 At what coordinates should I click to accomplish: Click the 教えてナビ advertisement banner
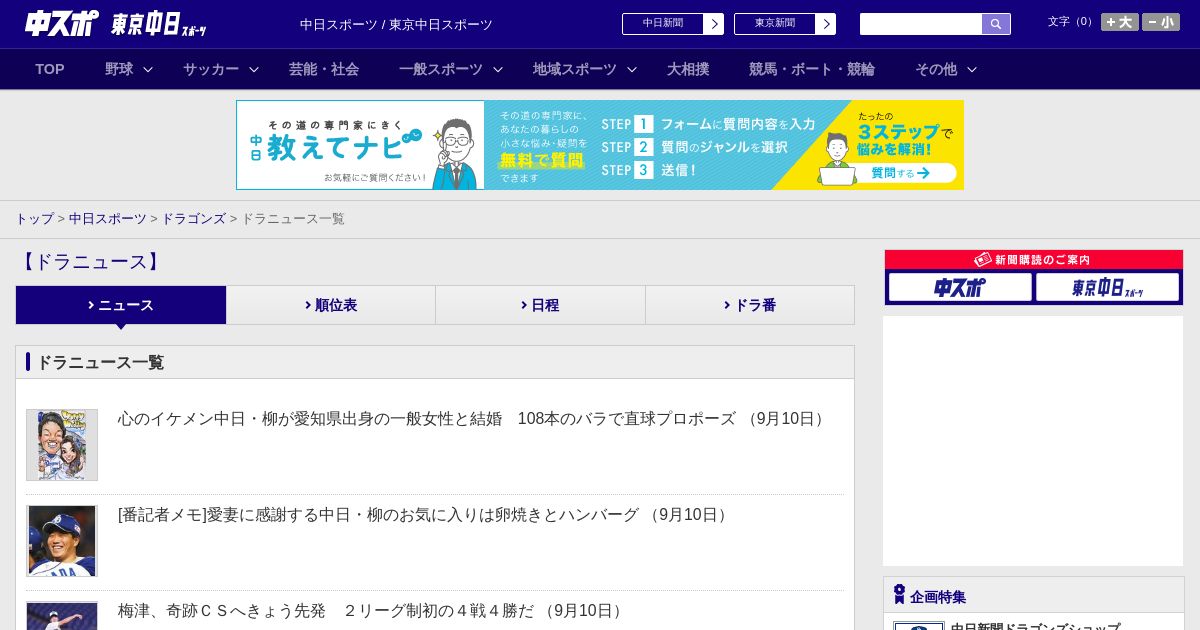[600, 145]
